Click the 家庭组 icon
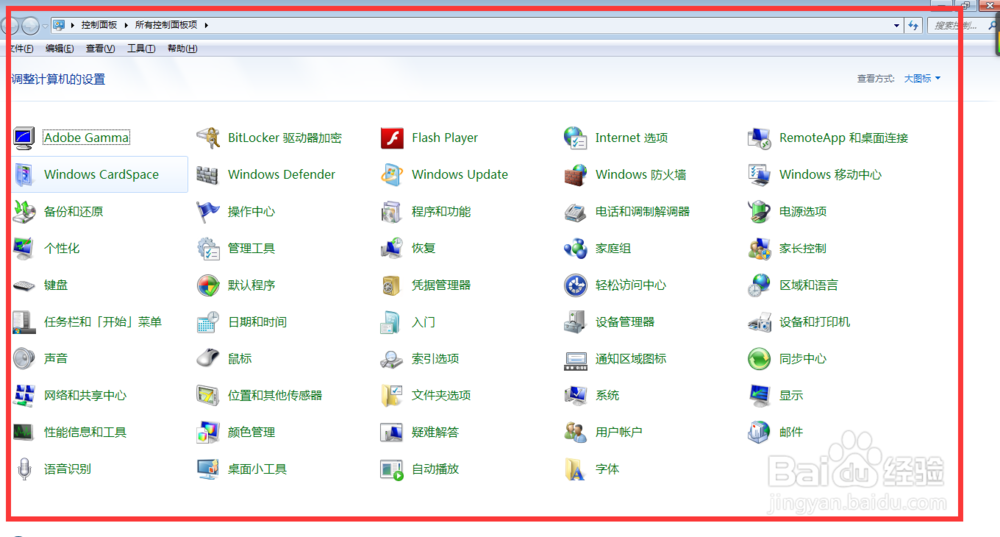1000x537 pixels. pyautogui.click(x=575, y=248)
